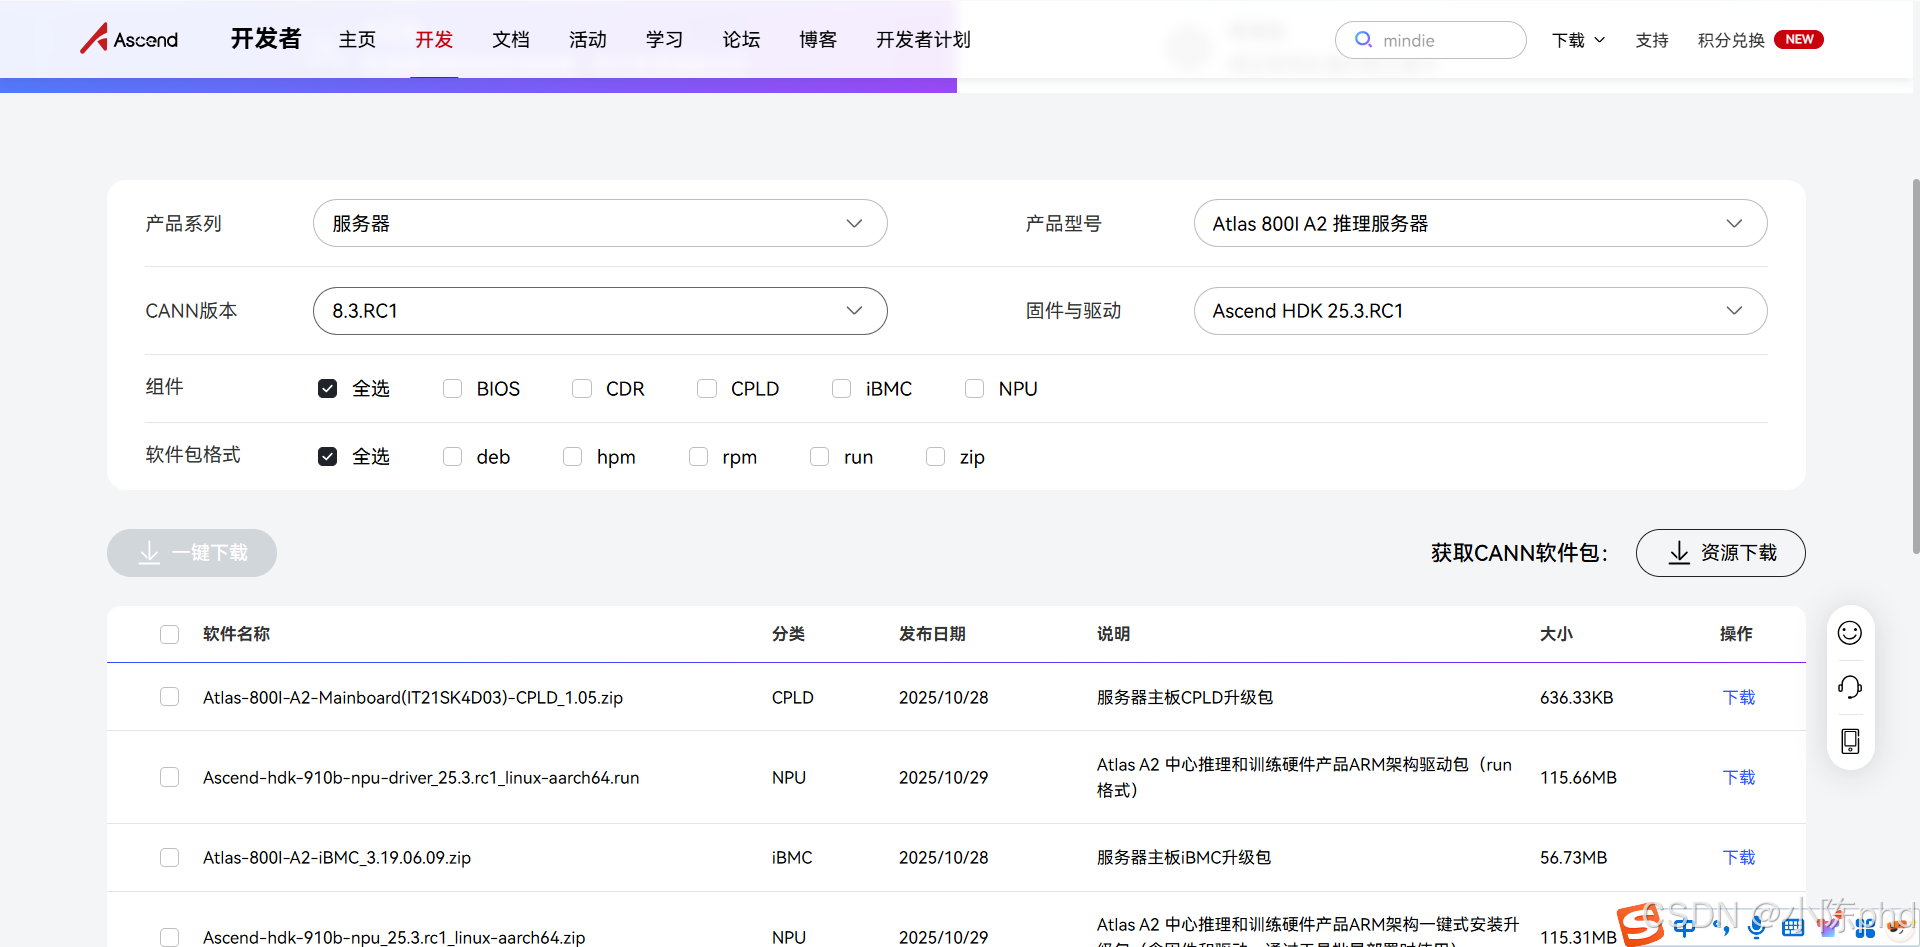
Task: Click the 资源下载 button
Action: click(x=1720, y=553)
